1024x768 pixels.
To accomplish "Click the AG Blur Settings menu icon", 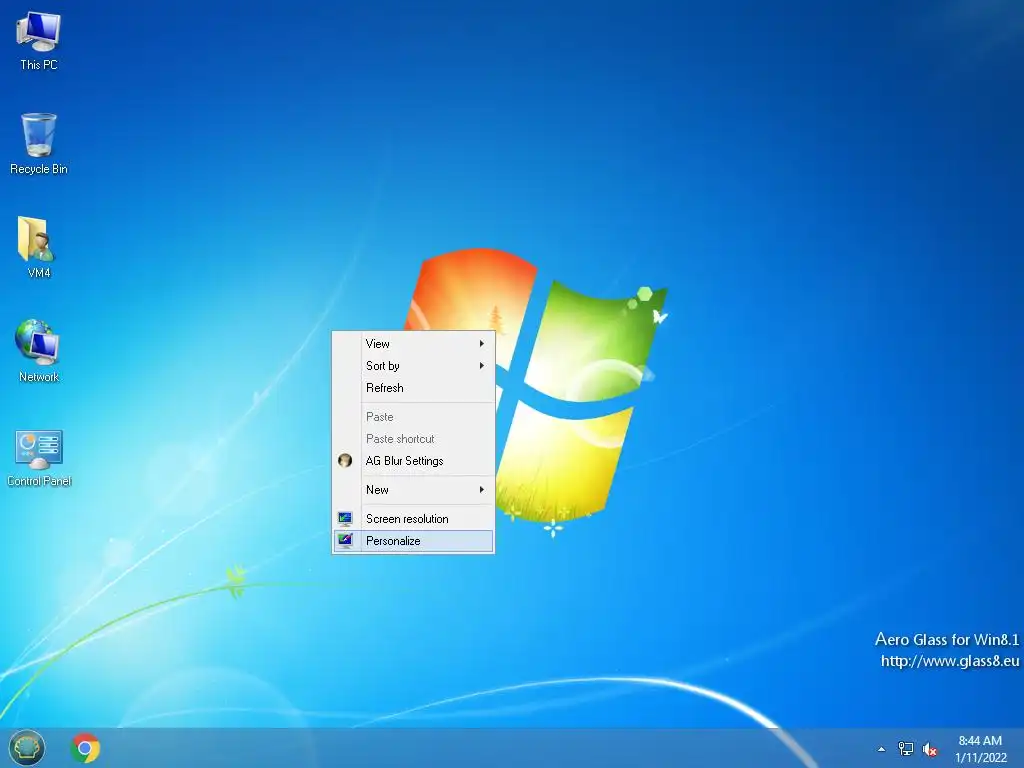I will pyautogui.click(x=345, y=461).
